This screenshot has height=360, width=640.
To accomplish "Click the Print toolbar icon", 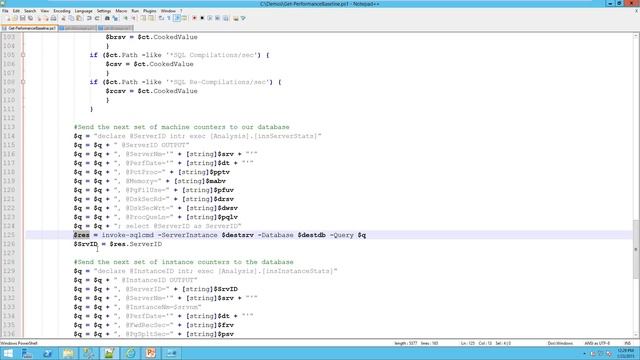I will click(53, 18).
